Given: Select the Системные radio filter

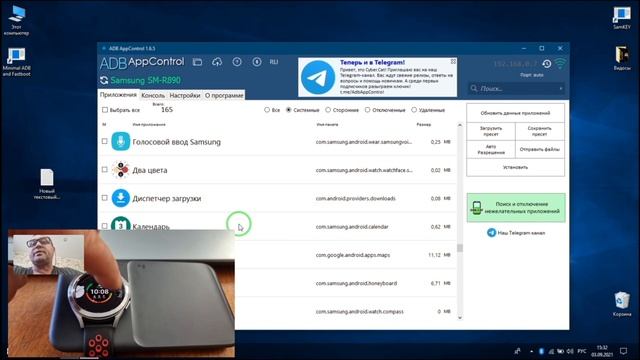Looking at the screenshot, I should [x=289, y=110].
